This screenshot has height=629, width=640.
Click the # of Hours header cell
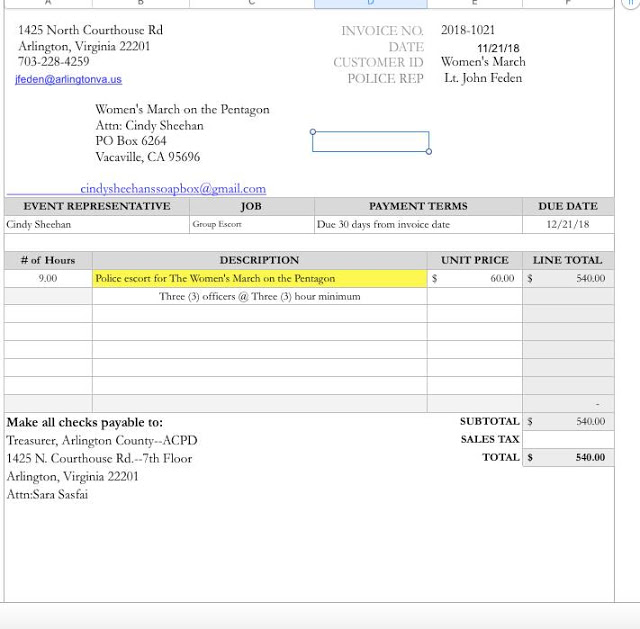48,260
